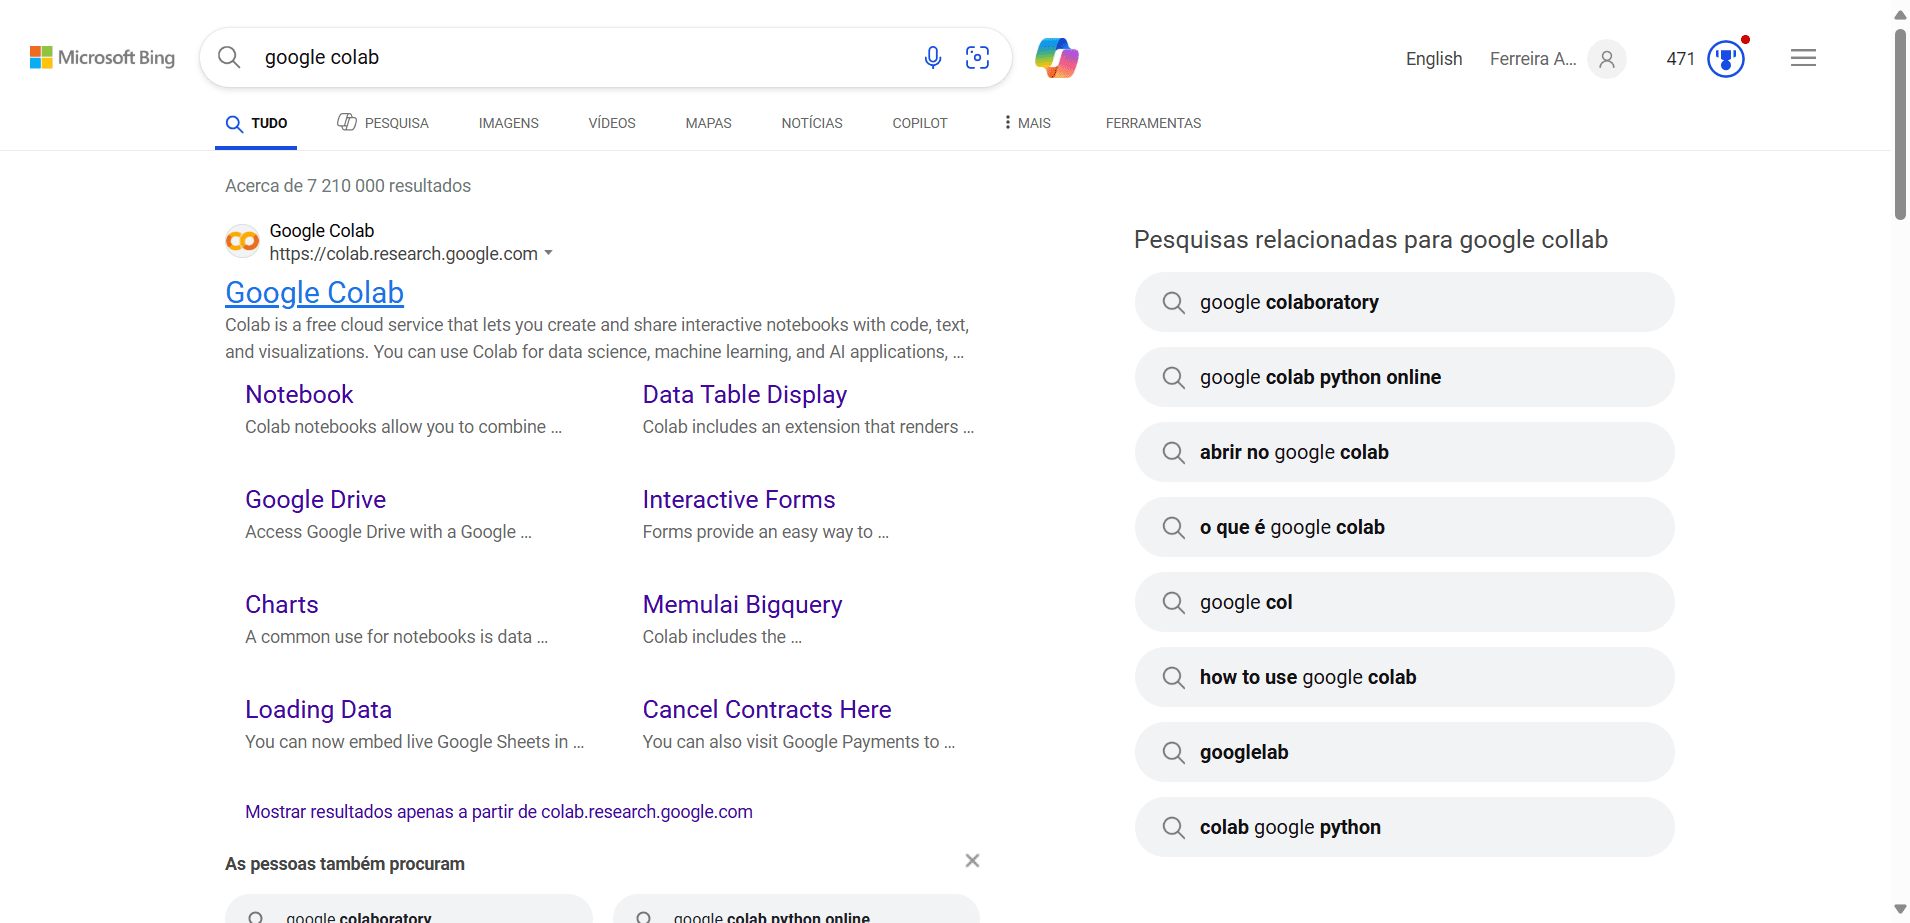Click the Microsoft Bing logo
Image resolution: width=1910 pixels, height=923 pixels.
click(x=102, y=58)
